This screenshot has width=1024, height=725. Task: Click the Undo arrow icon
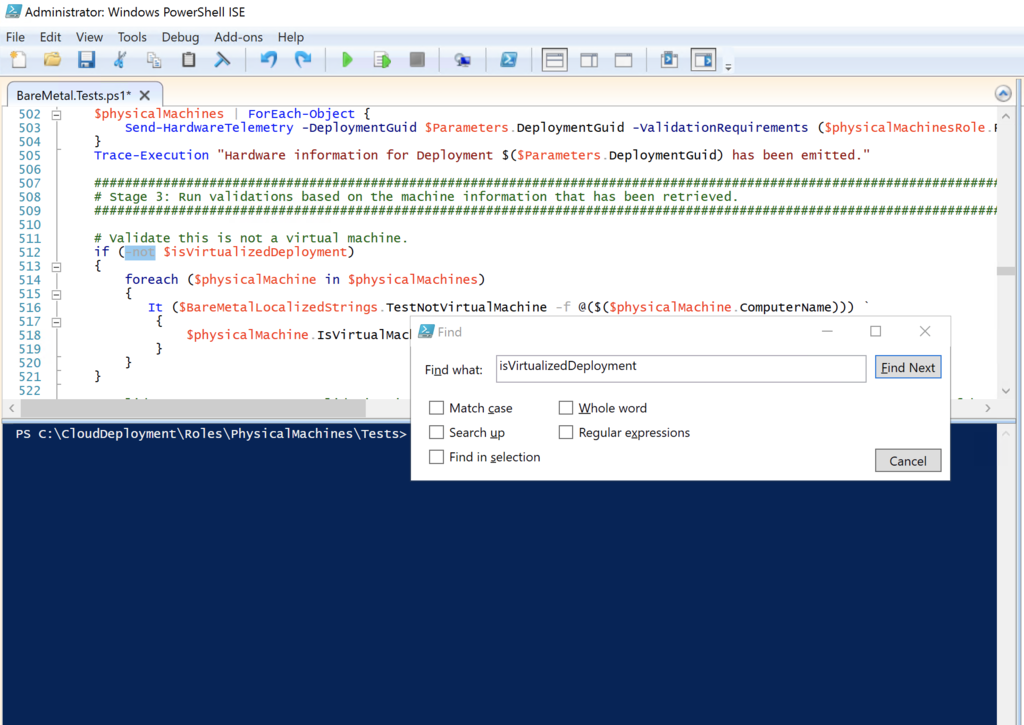coord(268,60)
